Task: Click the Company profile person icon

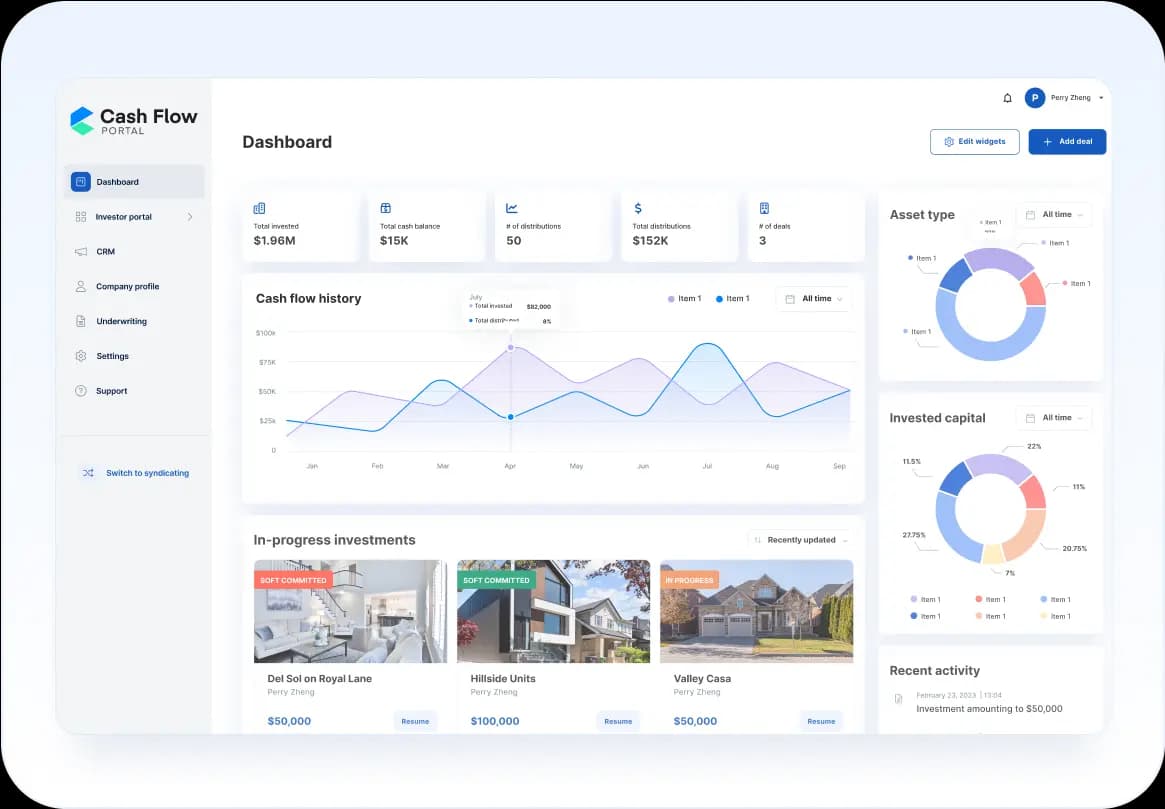Action: (81, 287)
